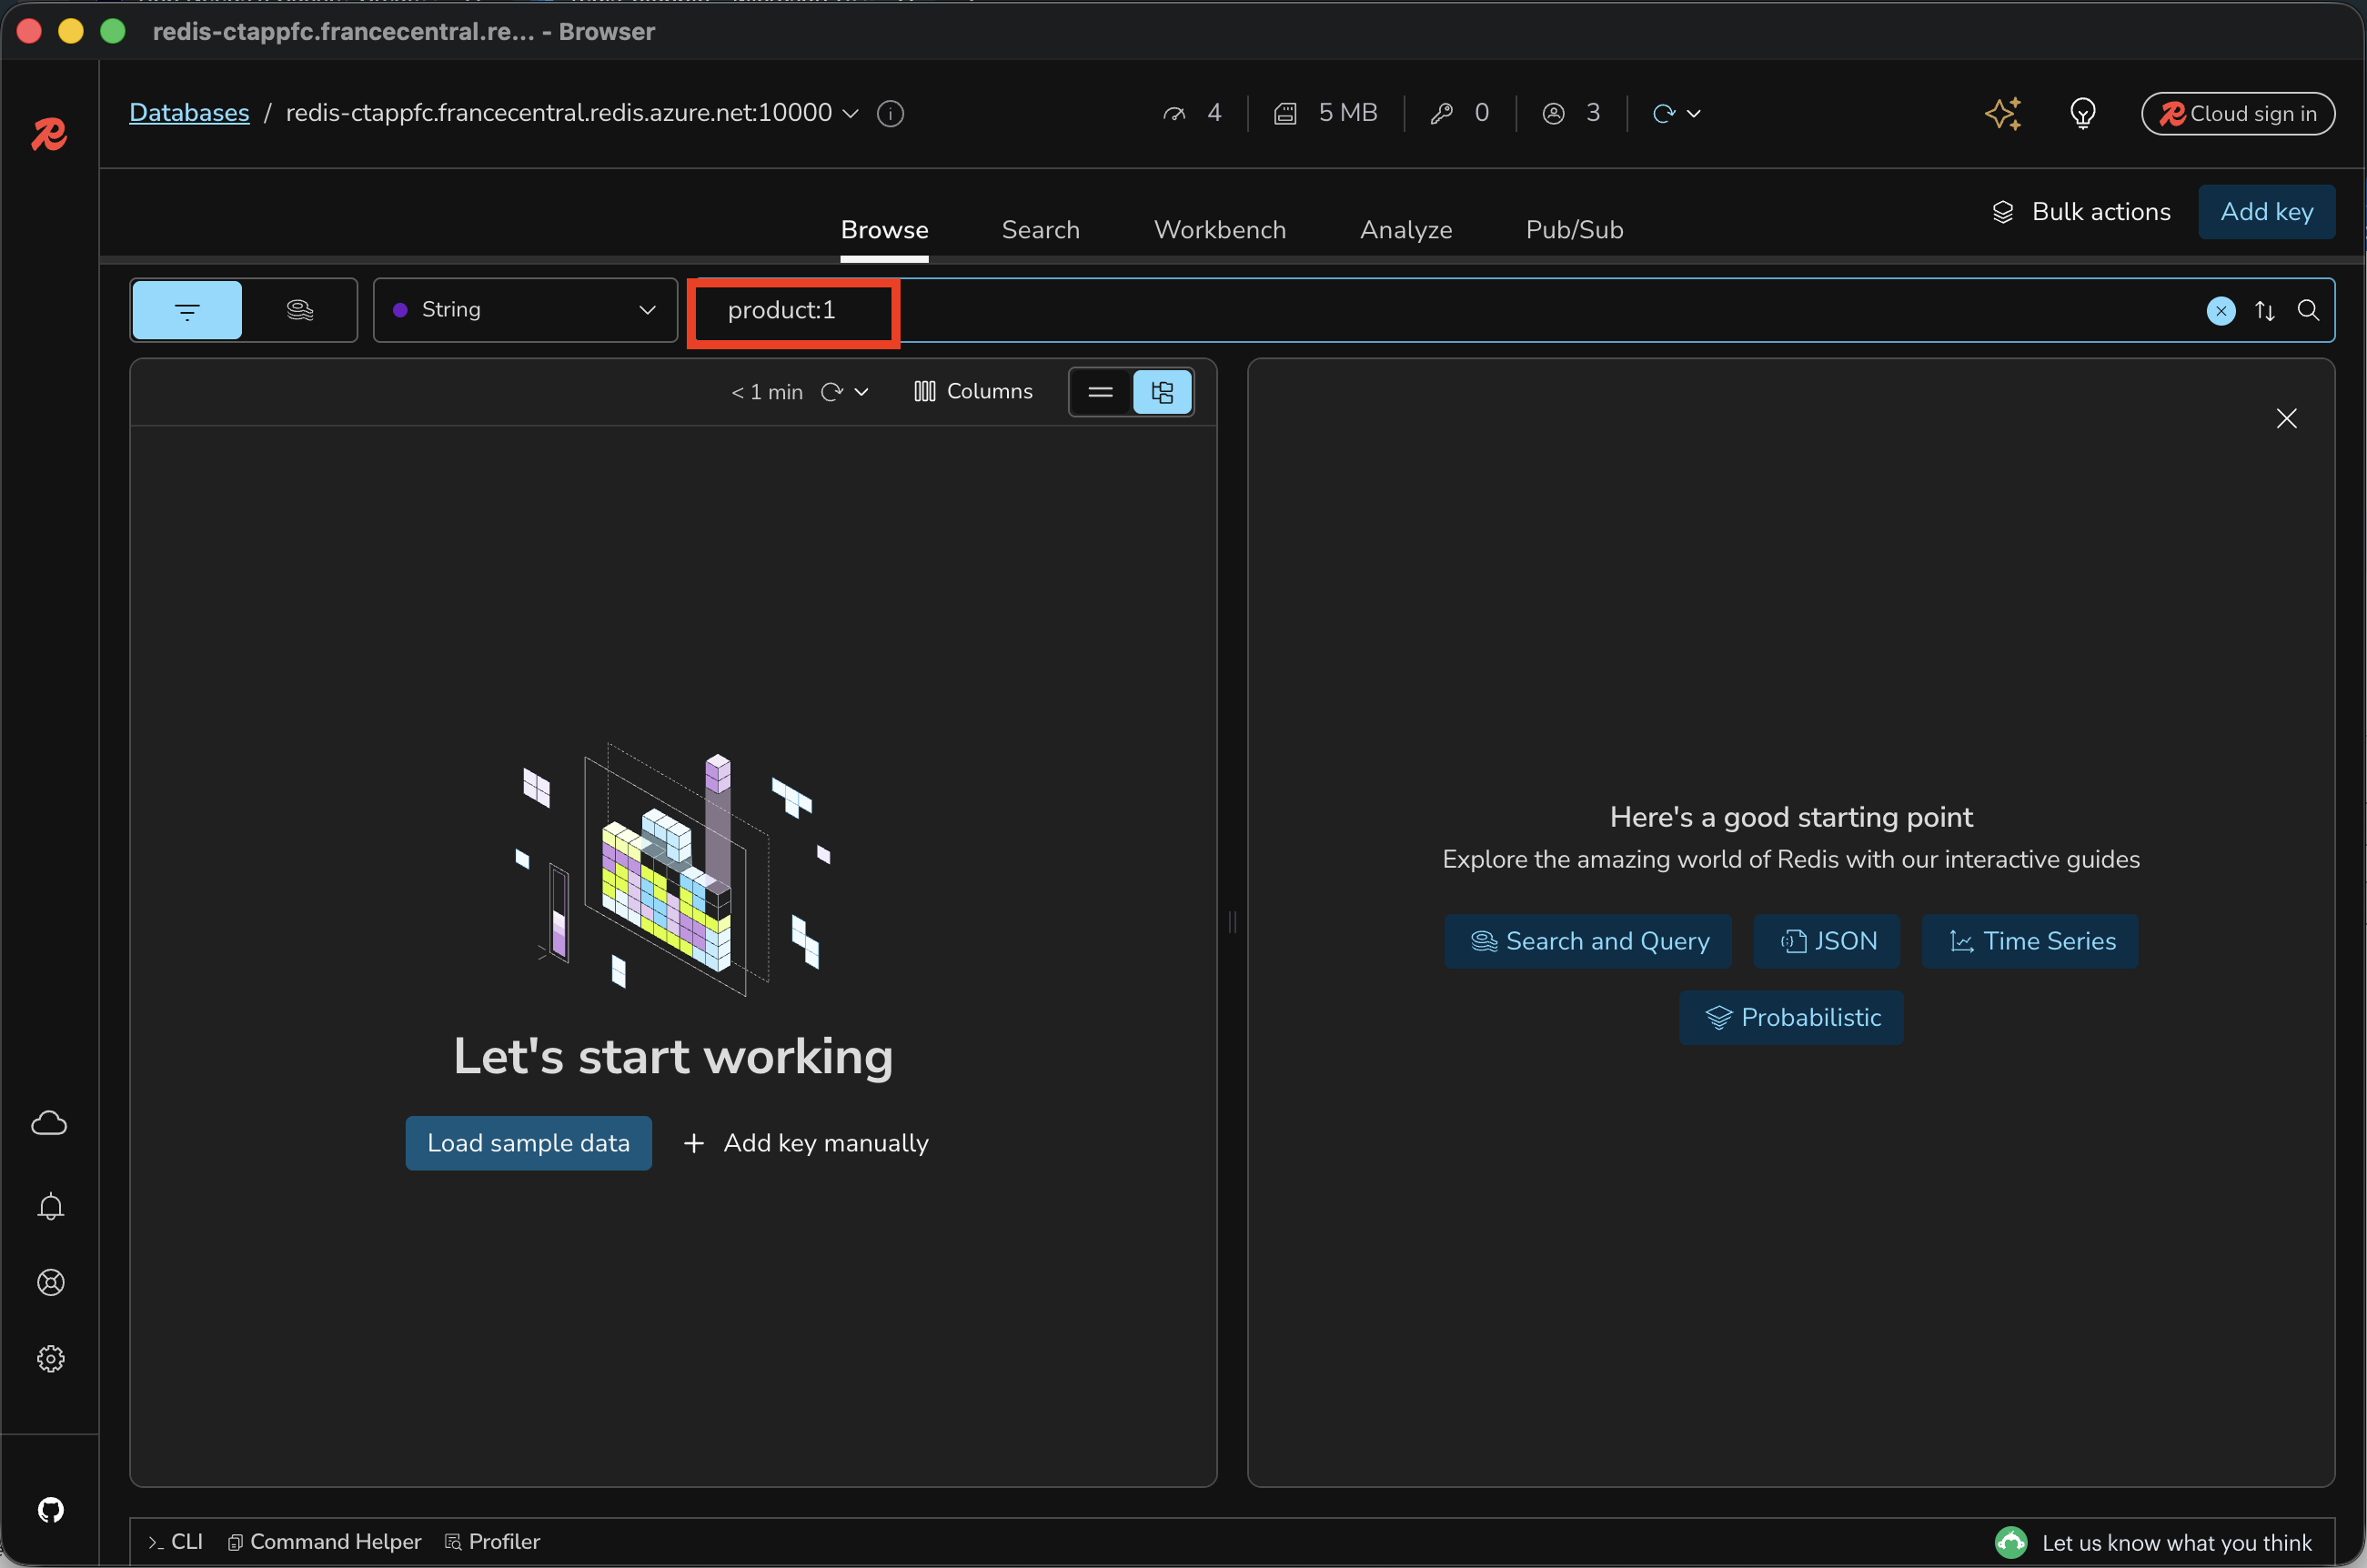This screenshot has height=1568, width=2367.
Task: Open the Workbench tab
Action: [1219, 230]
